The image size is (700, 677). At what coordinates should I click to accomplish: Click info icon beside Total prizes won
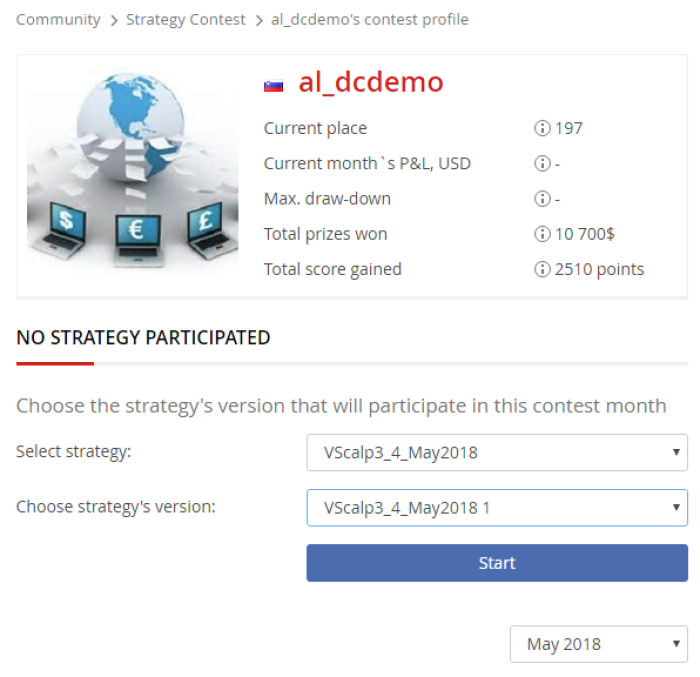[542, 234]
